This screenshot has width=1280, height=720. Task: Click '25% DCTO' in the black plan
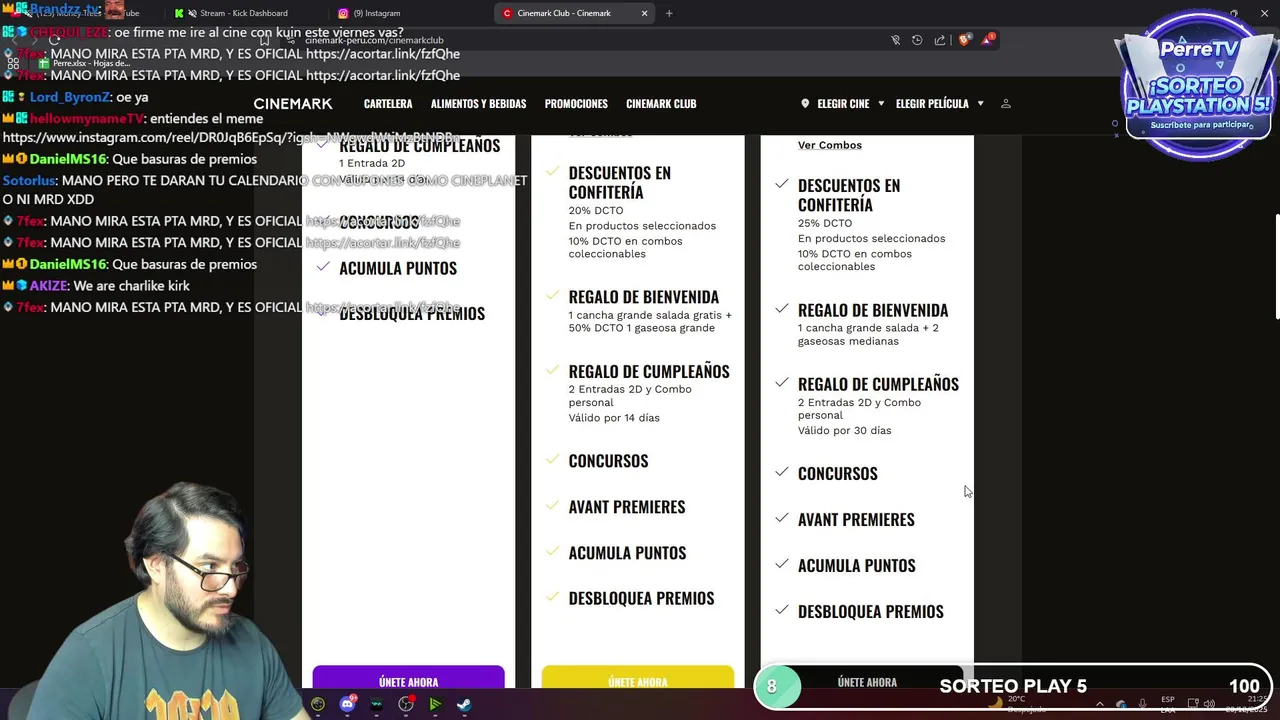[x=825, y=223]
